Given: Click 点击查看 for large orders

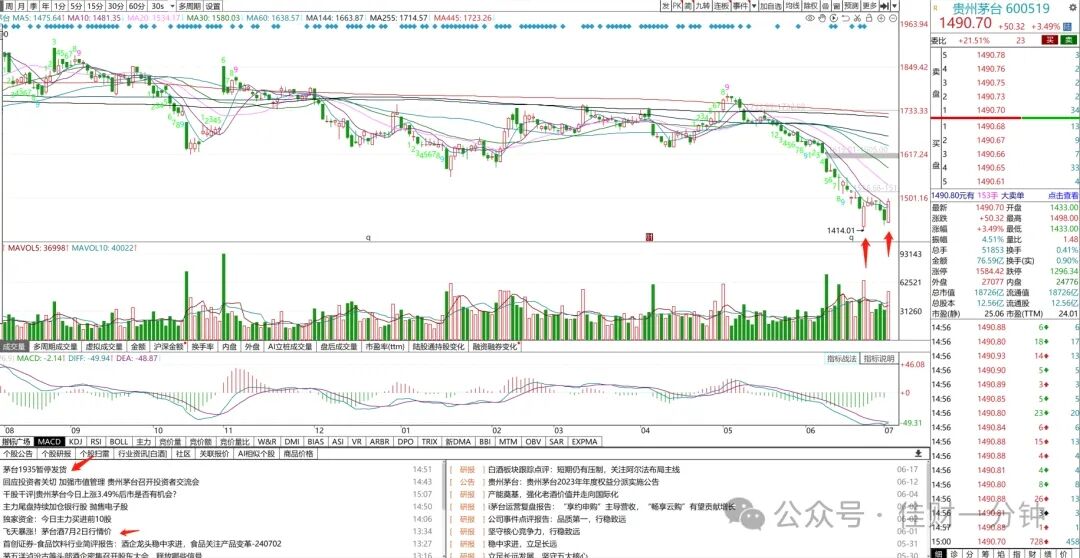Looking at the screenshot, I should click(1061, 196).
